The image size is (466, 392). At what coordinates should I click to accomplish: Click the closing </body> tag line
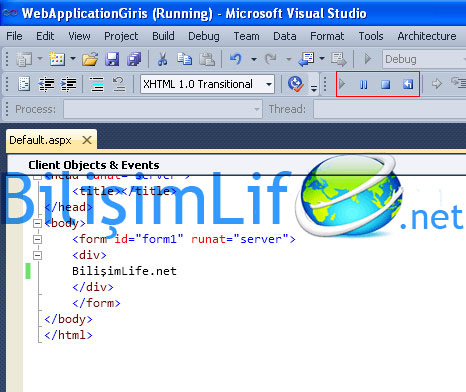pyautogui.click(x=68, y=319)
